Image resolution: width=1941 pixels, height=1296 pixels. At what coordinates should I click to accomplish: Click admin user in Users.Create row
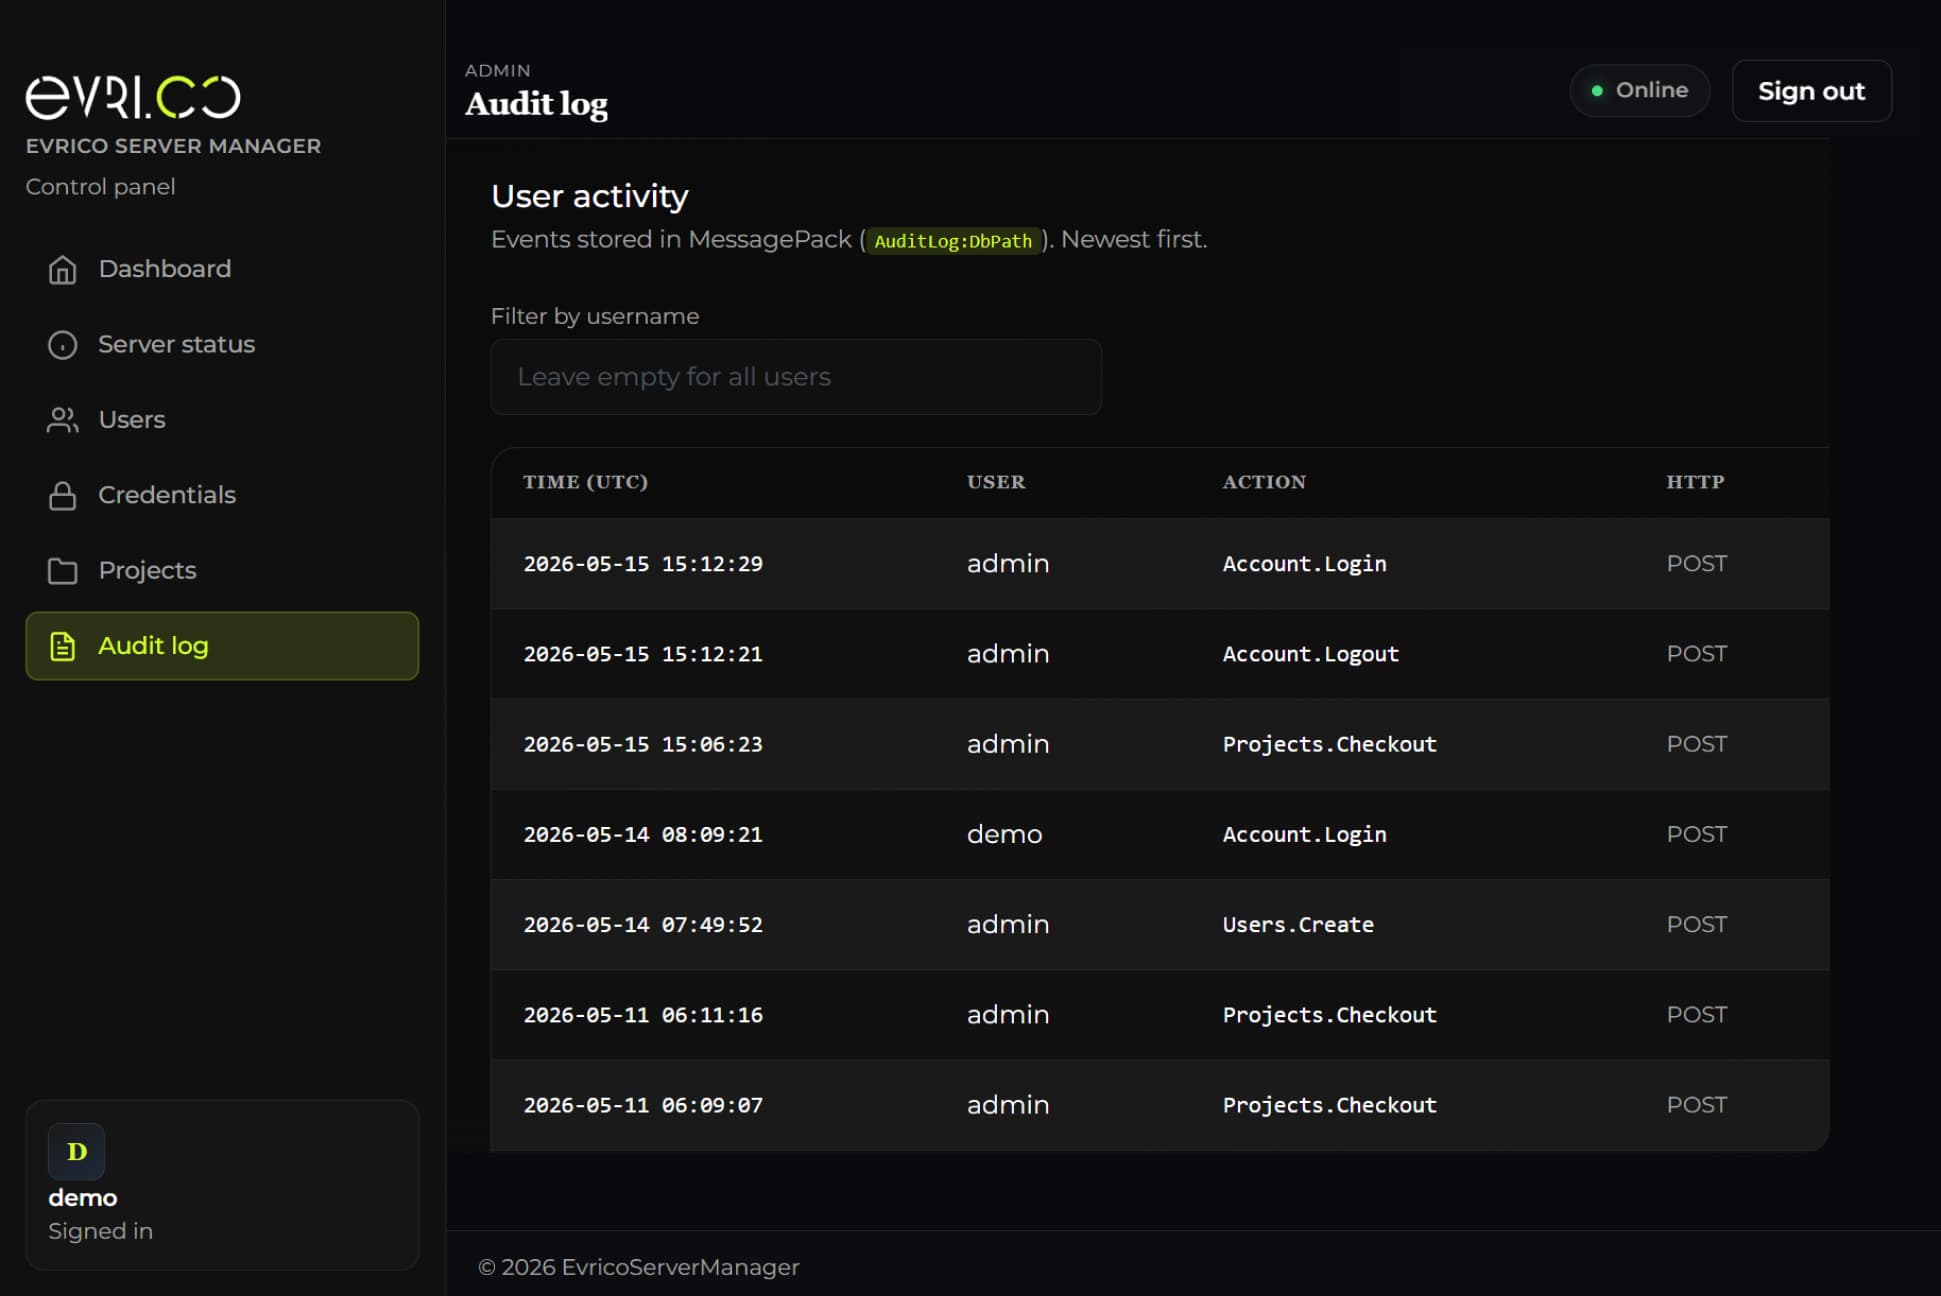point(1008,925)
